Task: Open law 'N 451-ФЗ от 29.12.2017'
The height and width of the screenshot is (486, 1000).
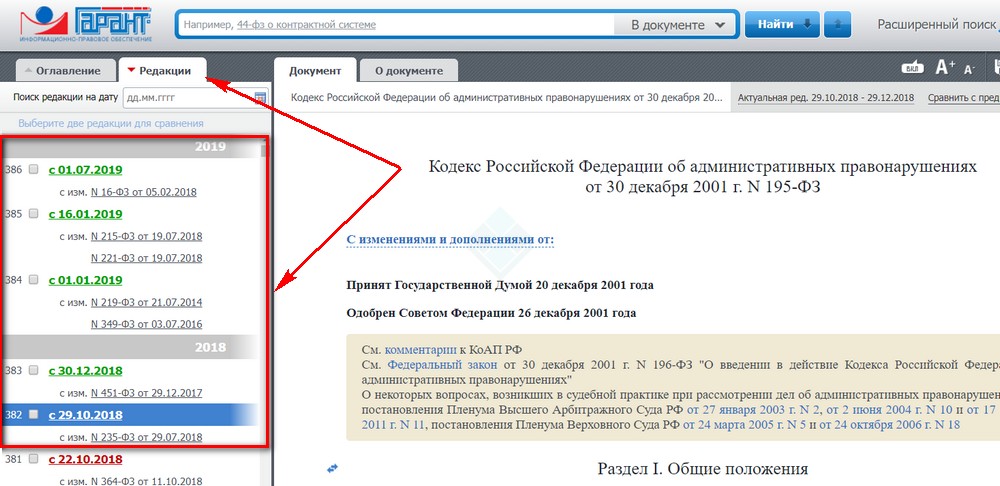Action: tap(147, 393)
